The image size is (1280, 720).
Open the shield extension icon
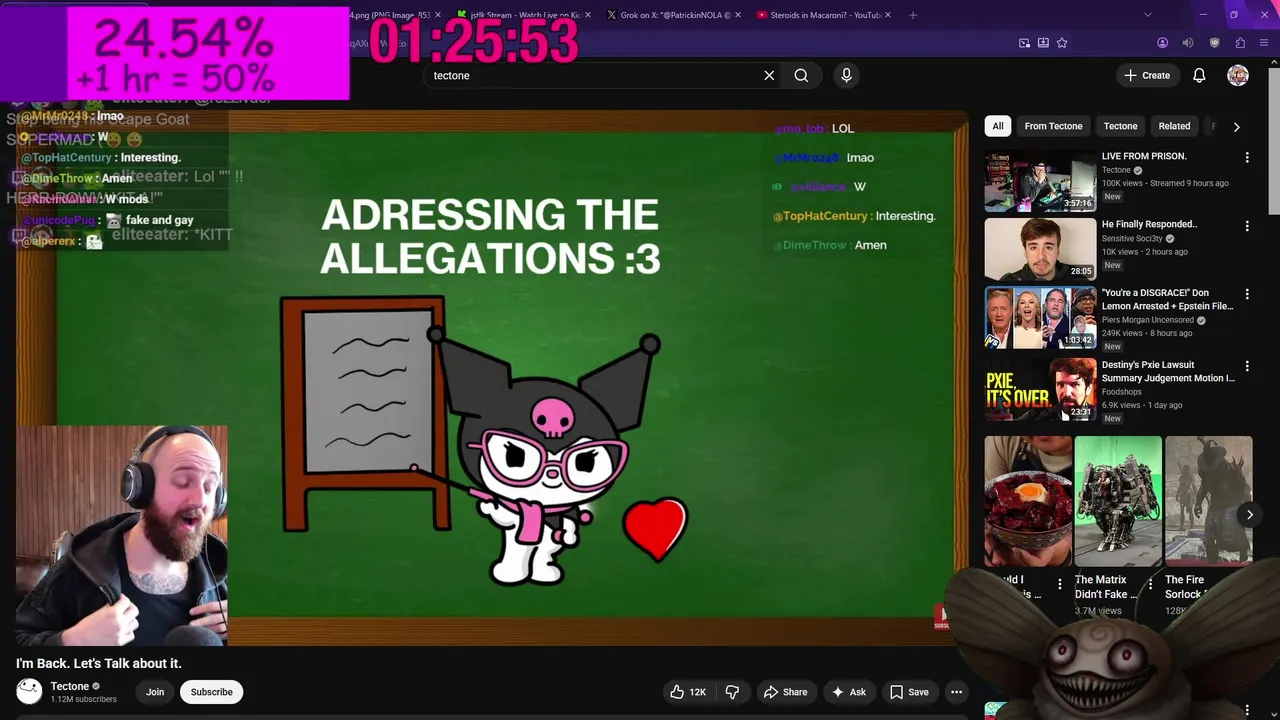(x=1215, y=43)
